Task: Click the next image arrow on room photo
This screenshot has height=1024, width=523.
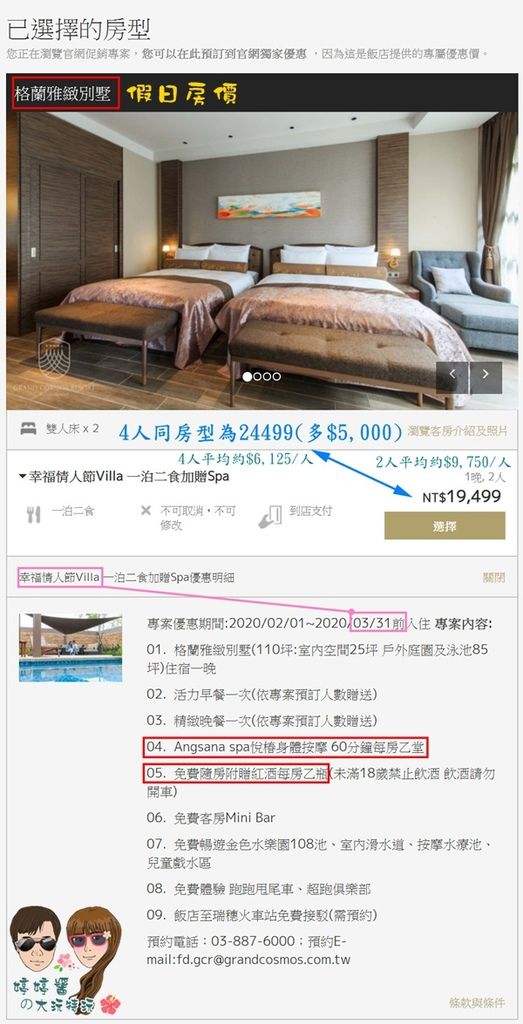Action: coord(485,377)
